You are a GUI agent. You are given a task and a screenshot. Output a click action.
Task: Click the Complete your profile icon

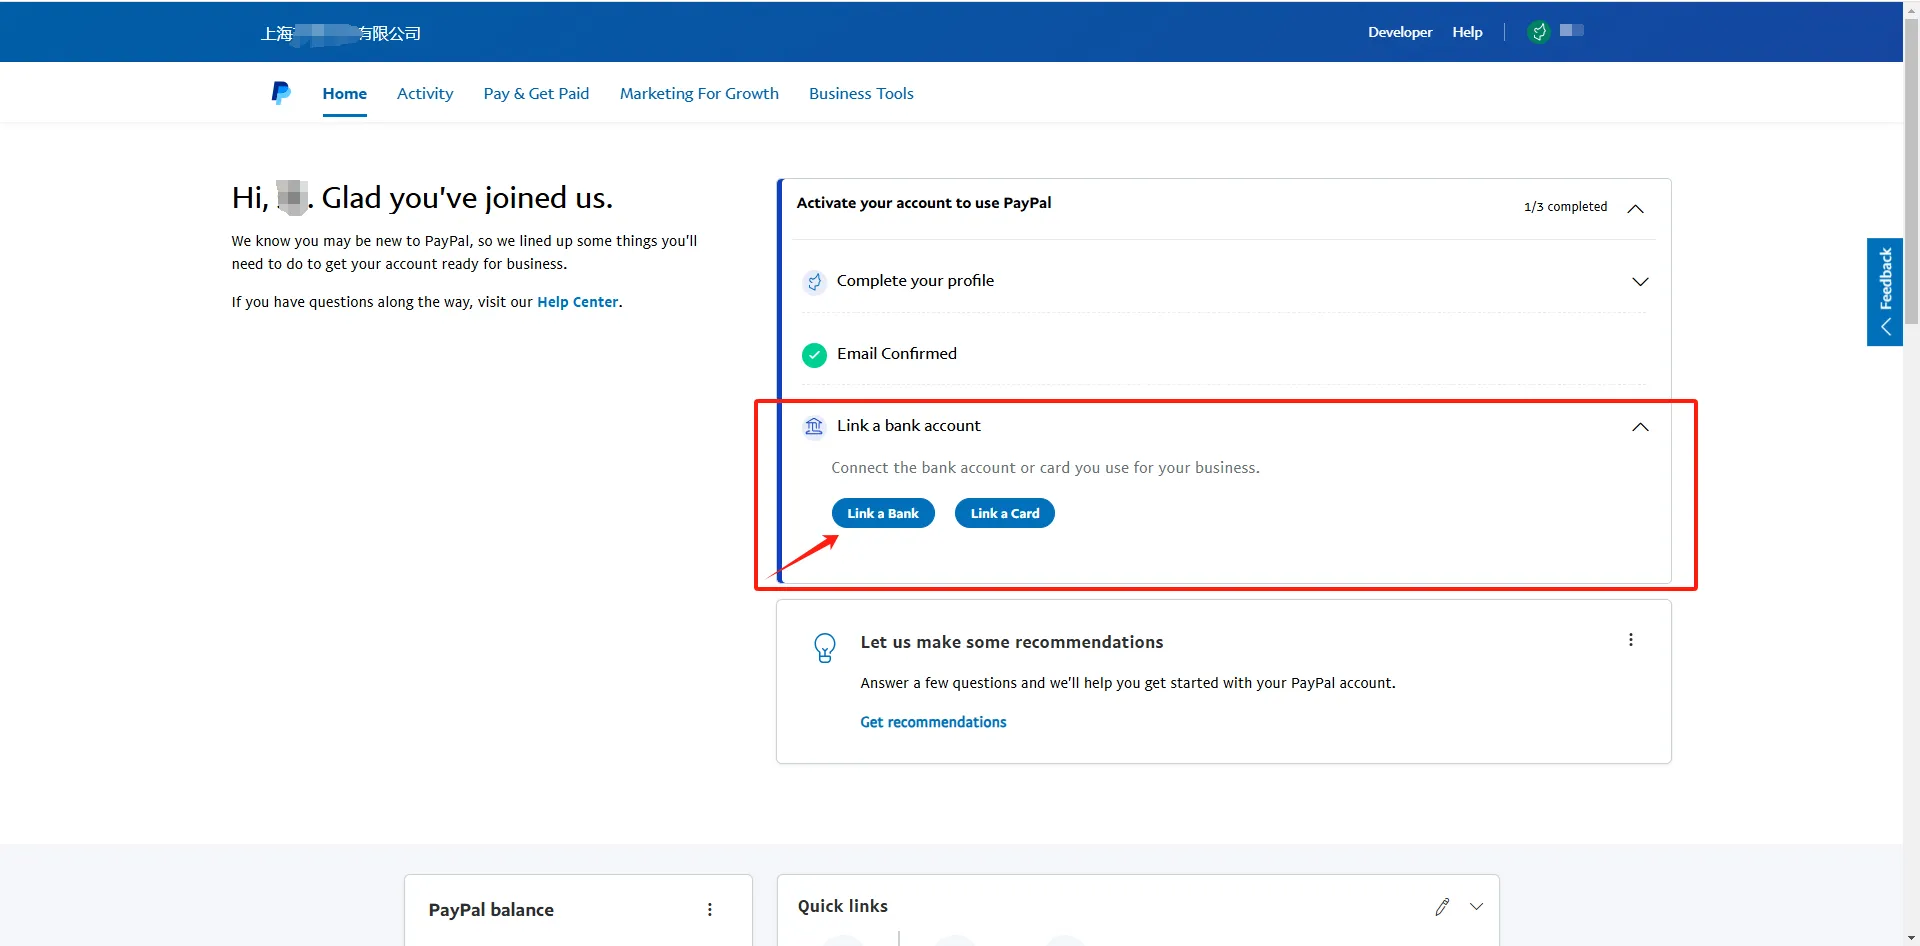click(x=814, y=282)
